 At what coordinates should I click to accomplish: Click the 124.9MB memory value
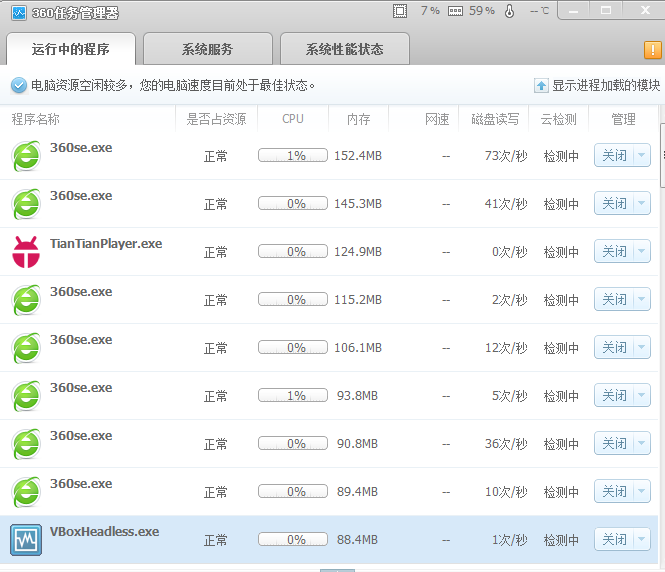point(358,252)
